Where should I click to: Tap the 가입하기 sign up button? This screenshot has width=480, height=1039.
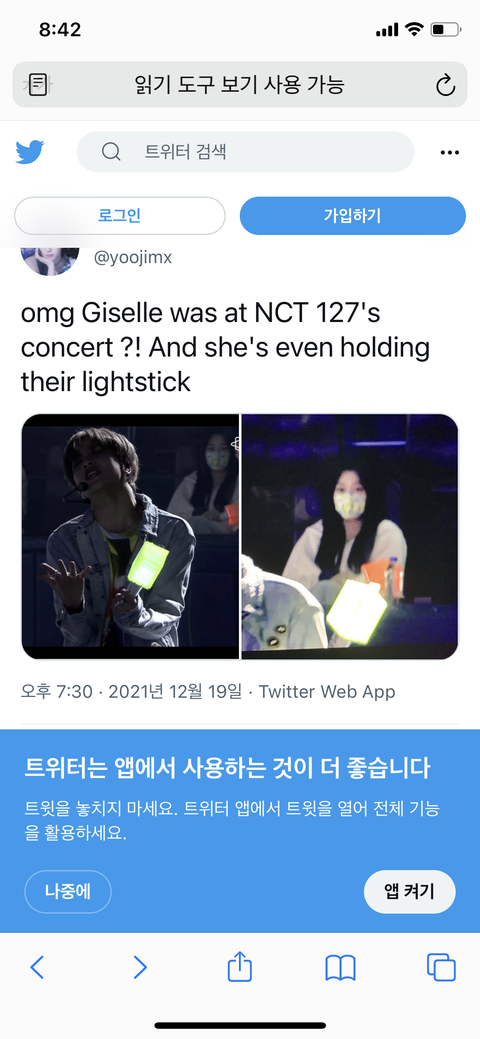point(353,215)
